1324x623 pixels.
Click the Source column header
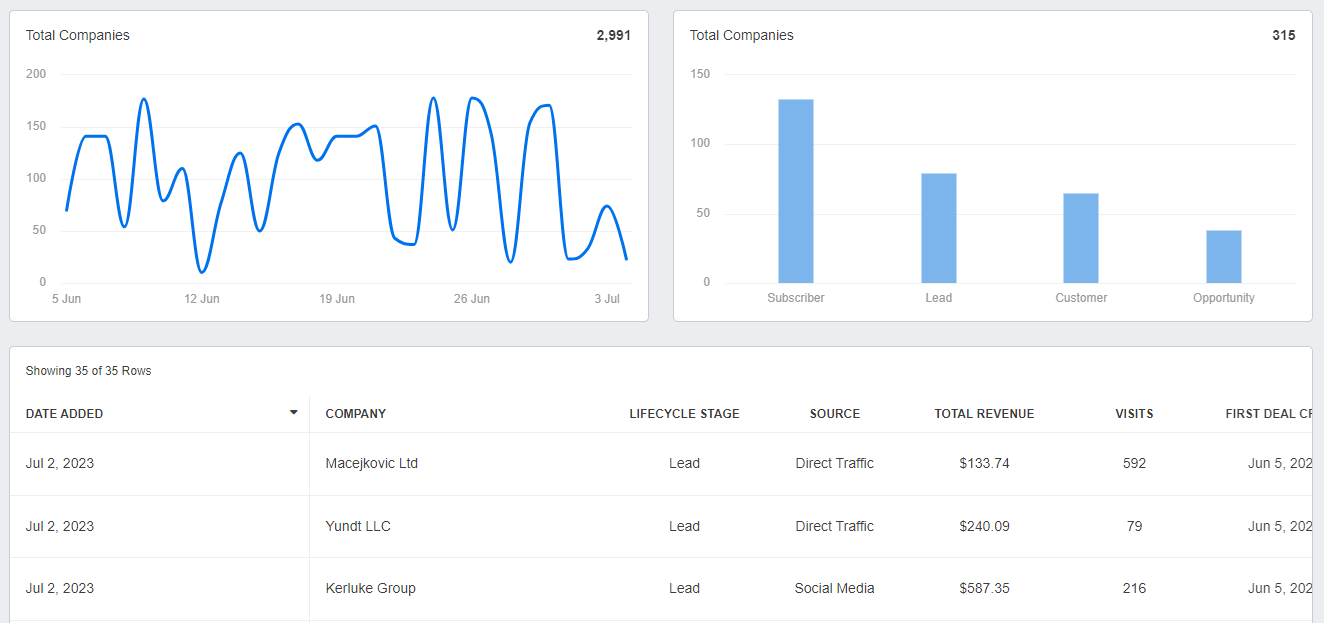(834, 414)
